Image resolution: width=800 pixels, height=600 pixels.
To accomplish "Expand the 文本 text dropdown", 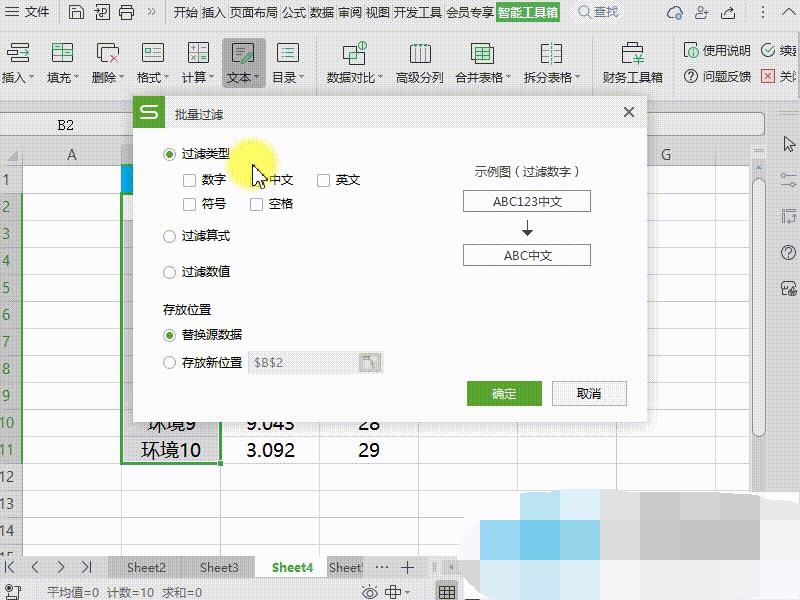I will (x=242, y=77).
